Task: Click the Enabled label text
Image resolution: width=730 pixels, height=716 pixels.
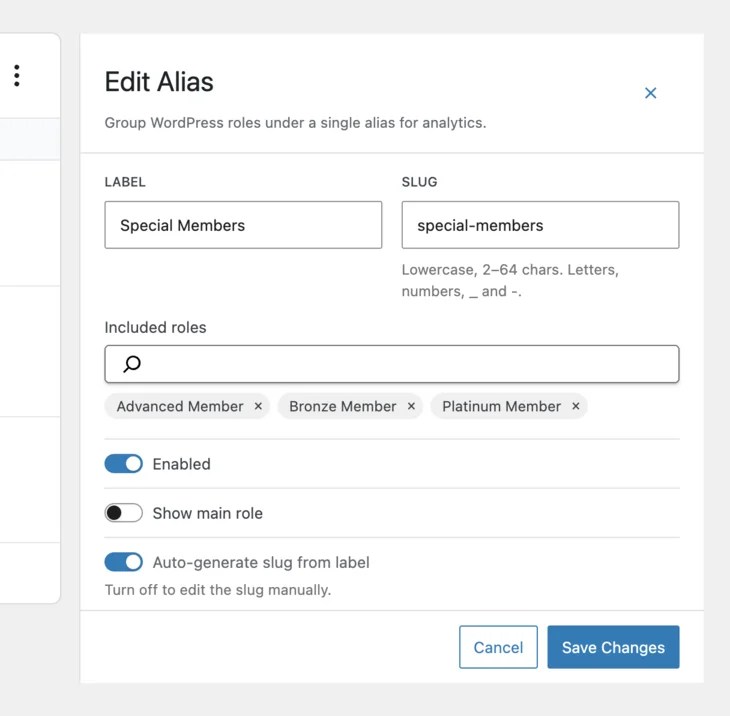Action: click(181, 464)
